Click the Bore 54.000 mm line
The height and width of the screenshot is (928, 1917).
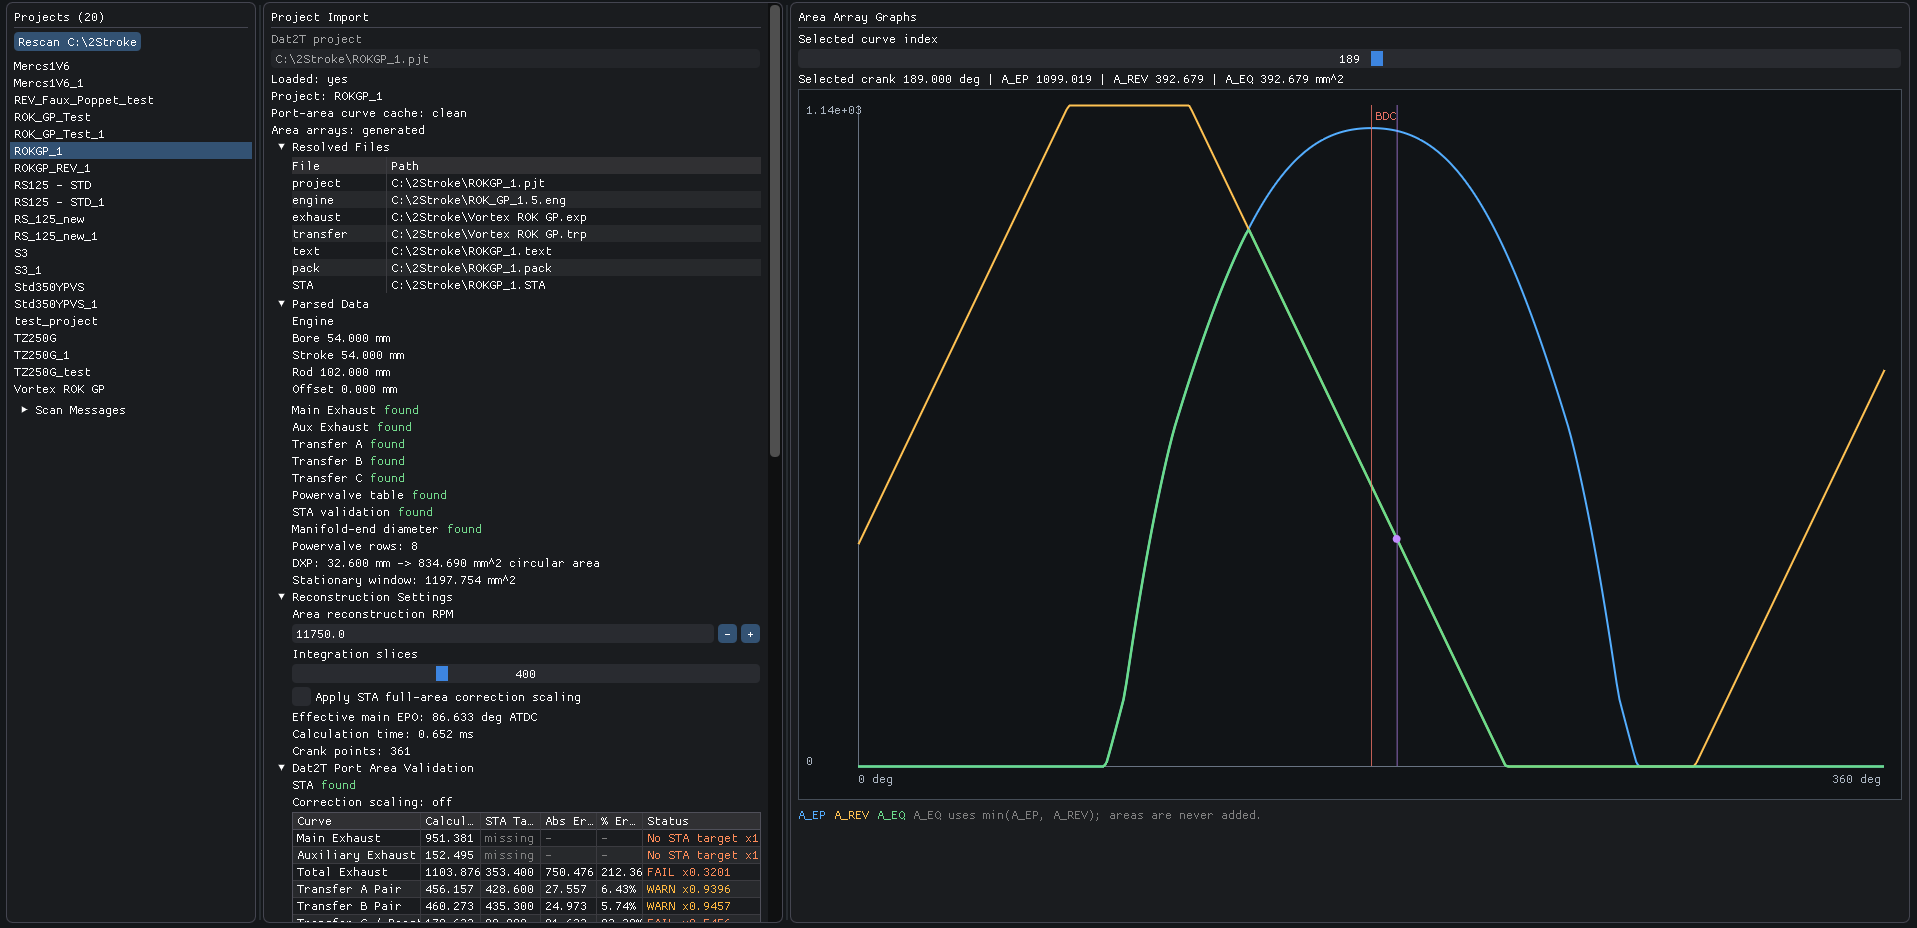341,338
